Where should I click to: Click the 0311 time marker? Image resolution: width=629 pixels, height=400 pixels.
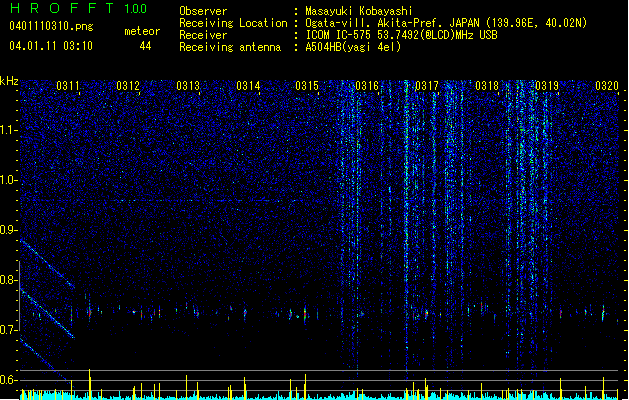pyautogui.click(x=68, y=86)
